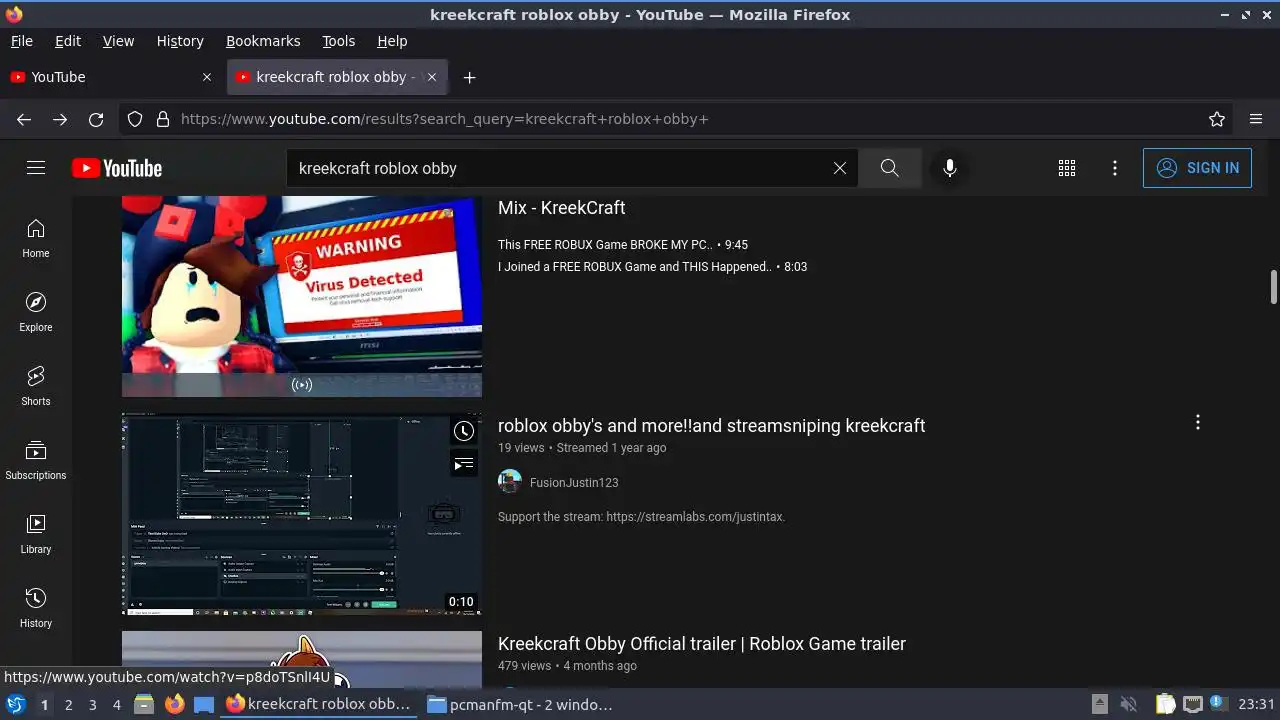Screen dimensions: 1280x720
Task: Click 'Support the stream' description text
Action: (x=642, y=517)
